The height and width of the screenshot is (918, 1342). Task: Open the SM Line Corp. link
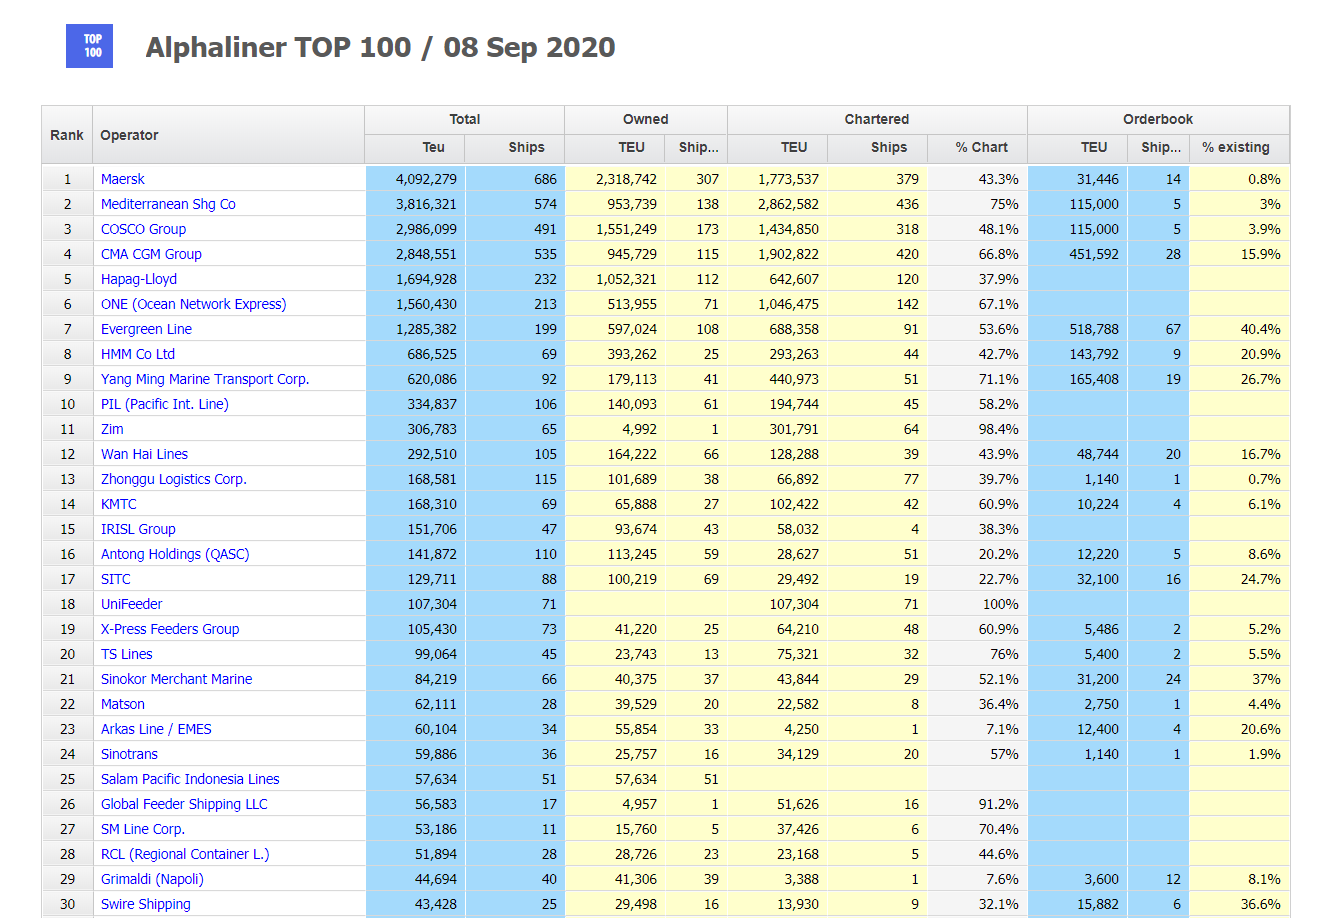click(142, 829)
